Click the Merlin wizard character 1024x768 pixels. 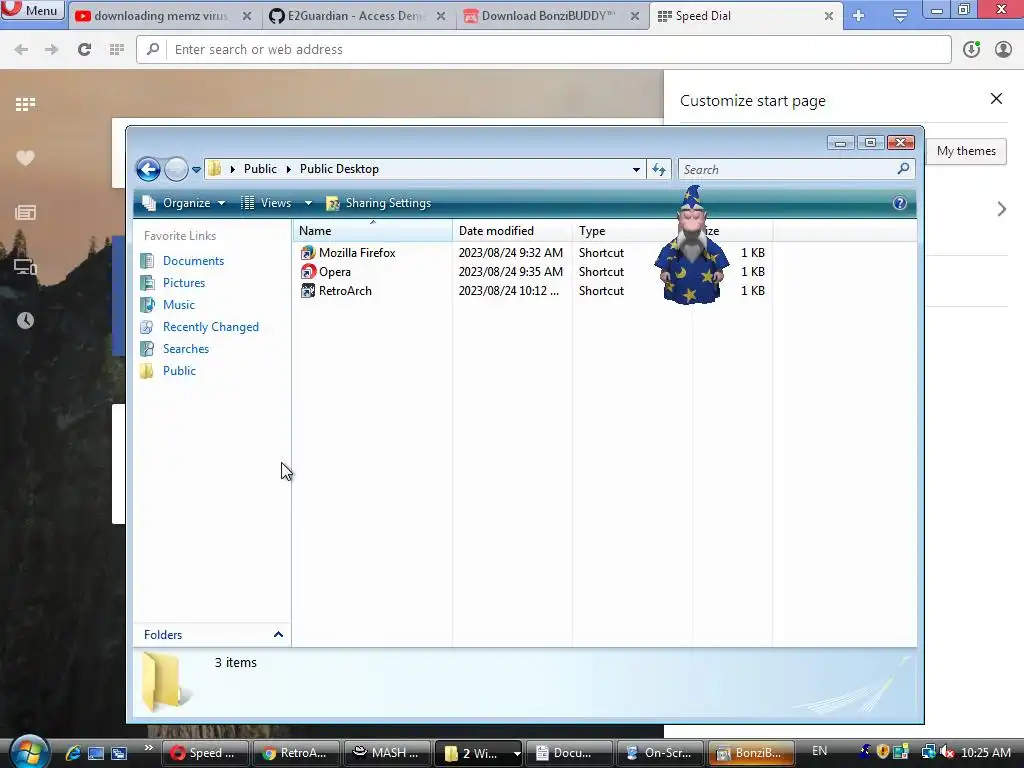[x=692, y=246]
